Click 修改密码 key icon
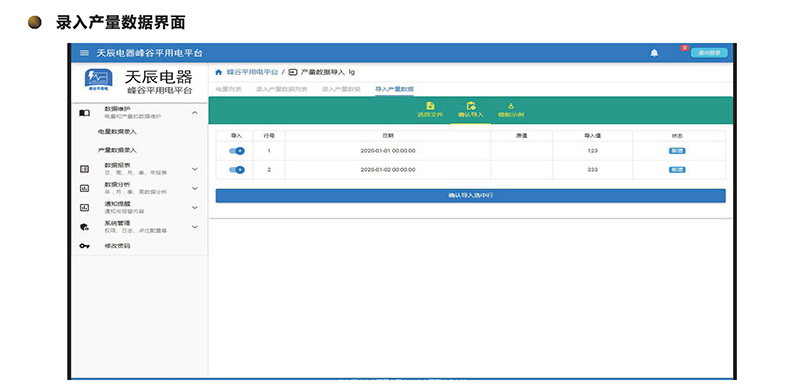Screen dimensions: 796x384 pyautogui.click(x=84, y=246)
